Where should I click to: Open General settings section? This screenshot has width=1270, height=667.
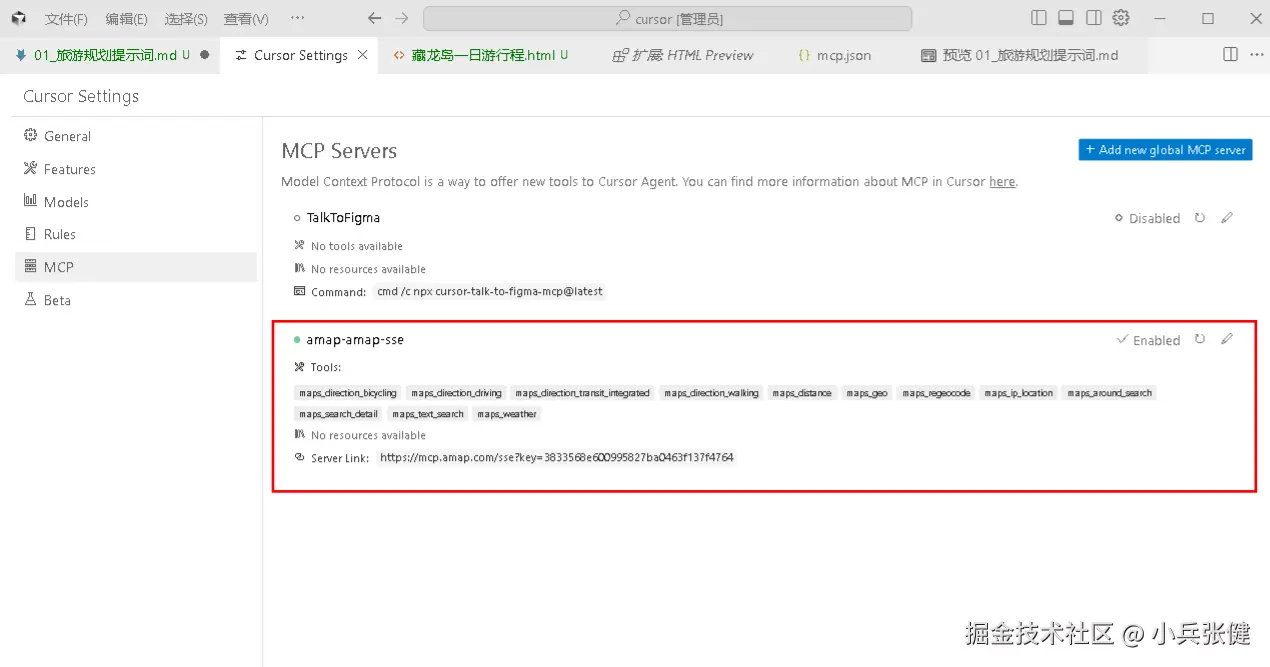(x=136, y=136)
